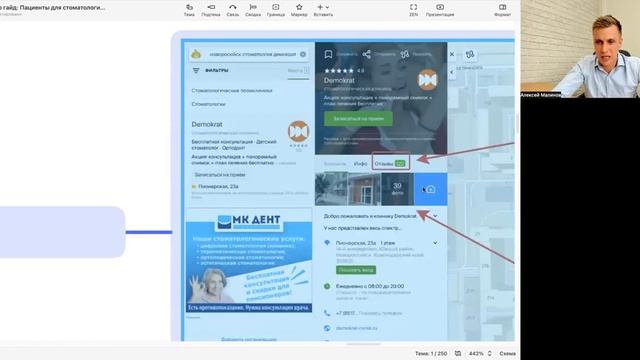Select the Места tab

(x=298, y=71)
